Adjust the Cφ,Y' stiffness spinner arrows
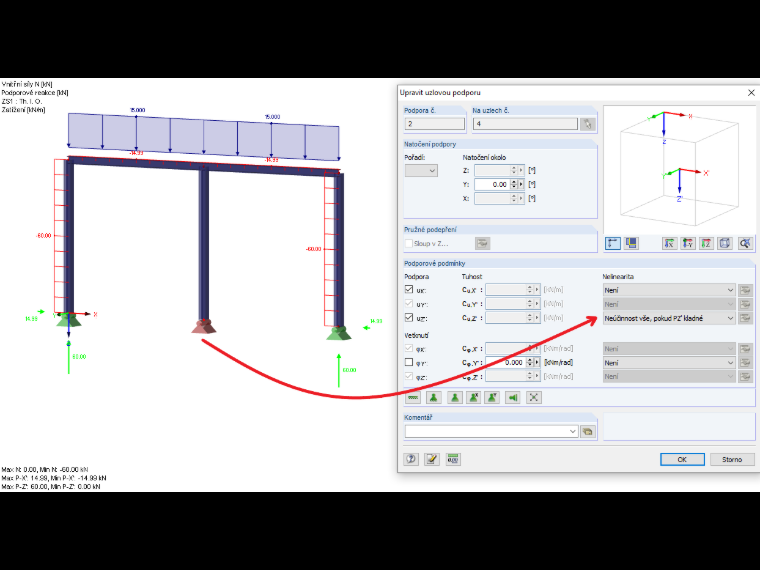 [x=530, y=363]
